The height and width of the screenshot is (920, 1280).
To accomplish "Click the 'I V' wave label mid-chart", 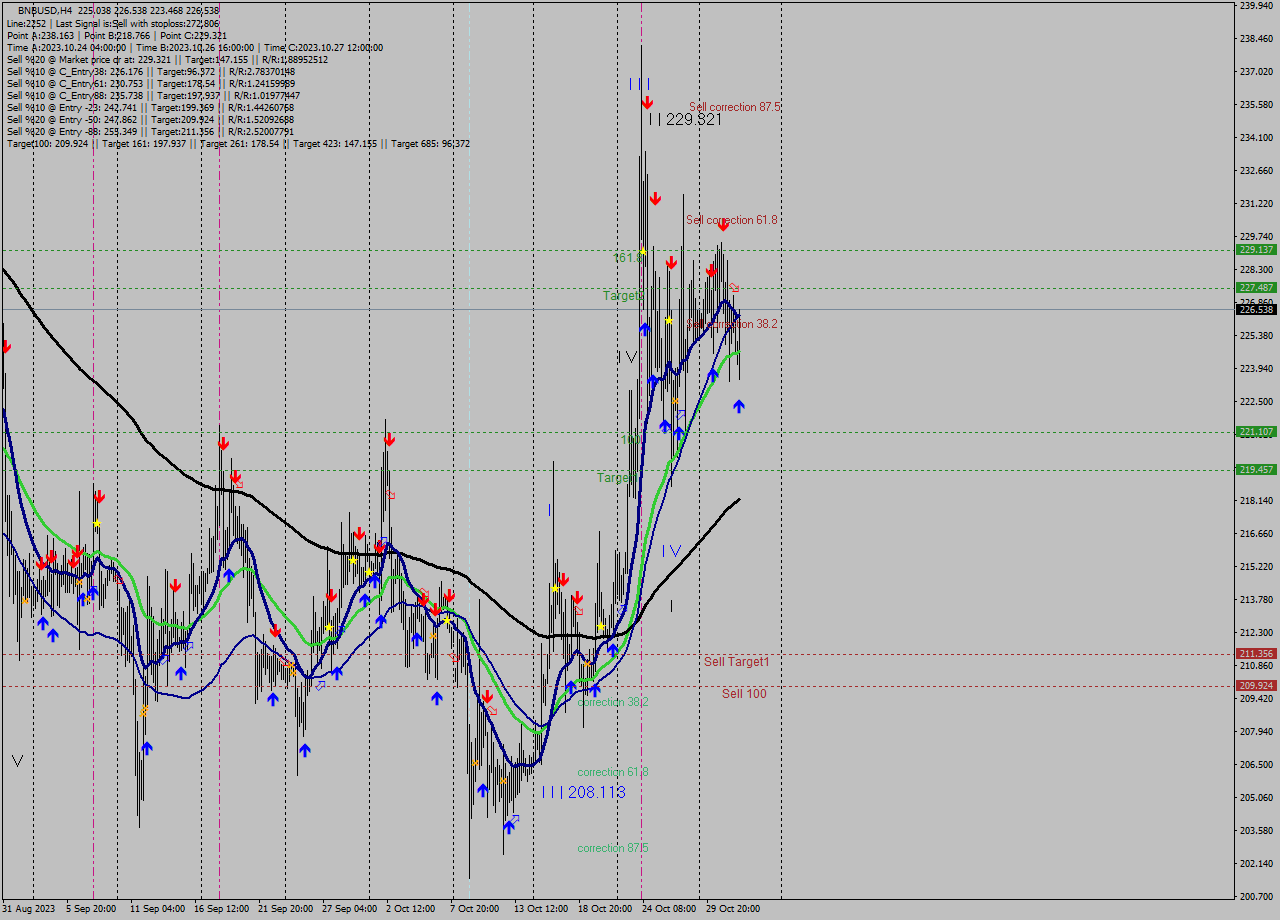I will [x=670, y=550].
